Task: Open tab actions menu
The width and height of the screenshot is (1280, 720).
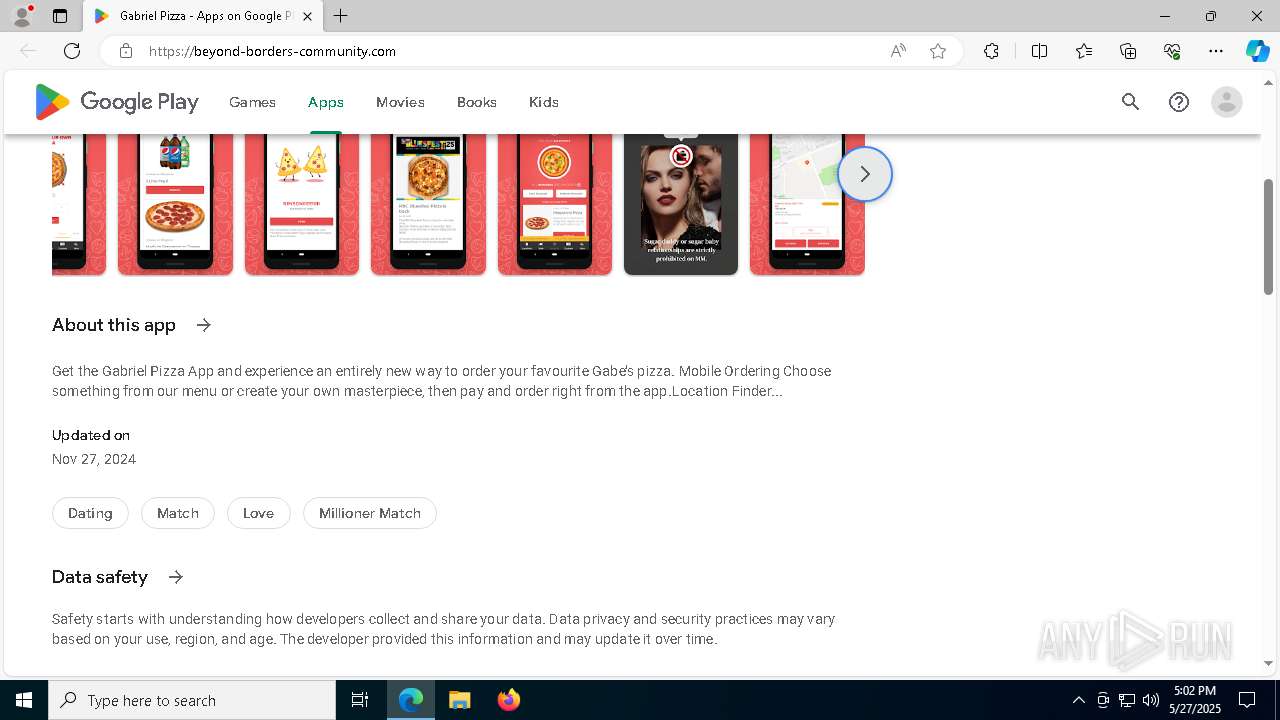Action: pyautogui.click(x=60, y=16)
